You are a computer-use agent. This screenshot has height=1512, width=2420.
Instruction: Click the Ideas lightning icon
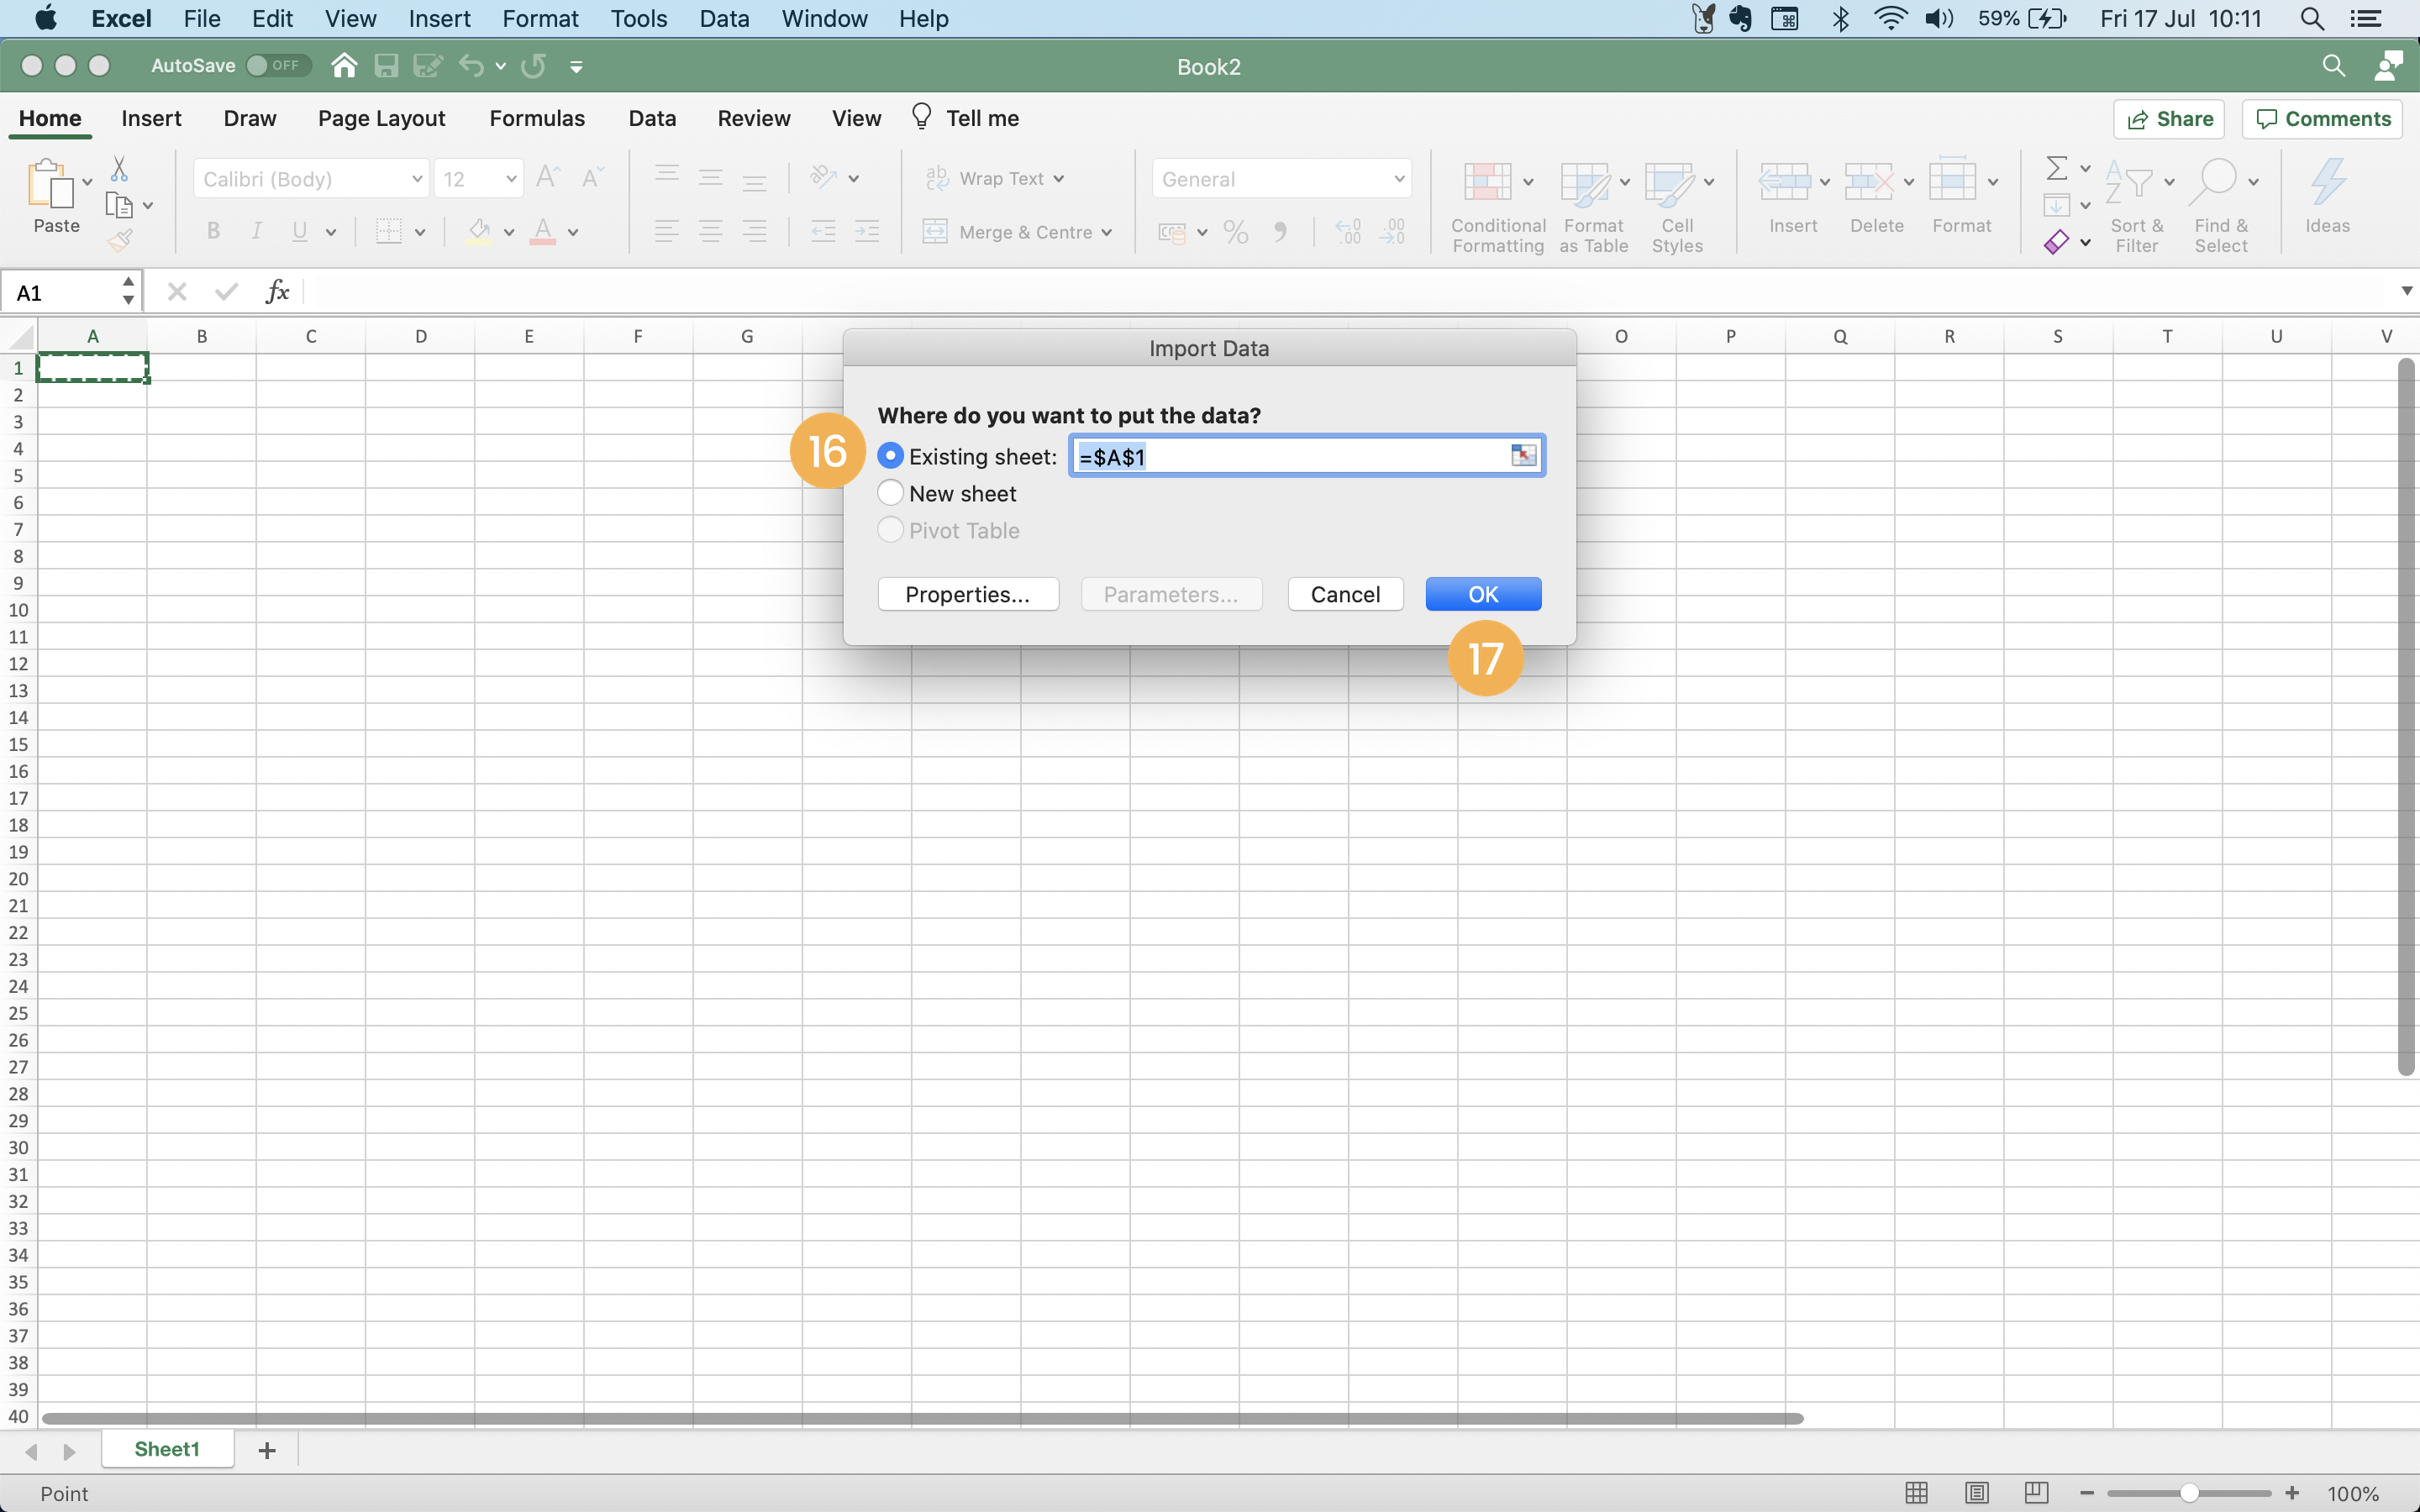tap(2328, 182)
